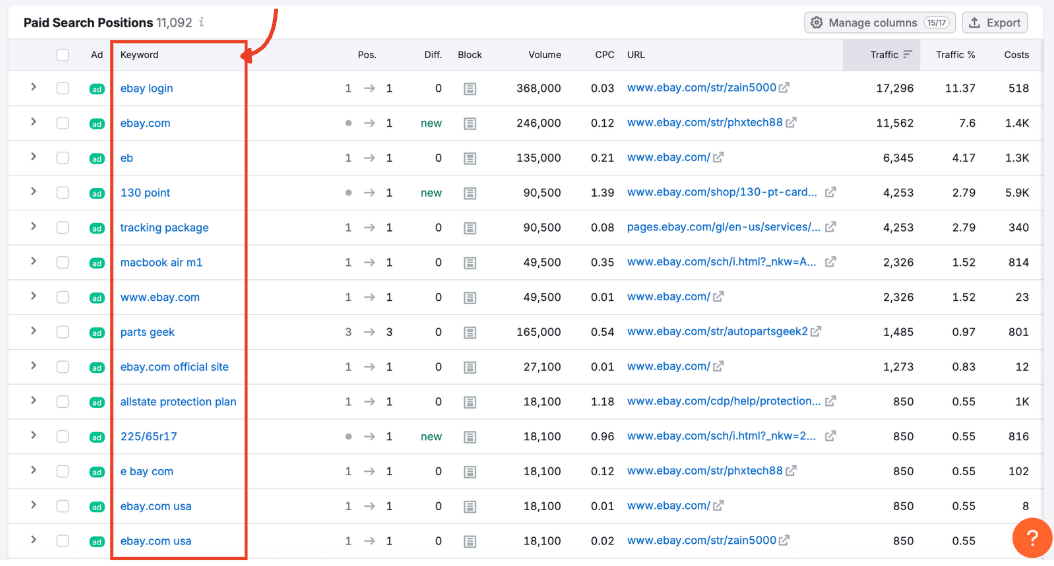
Task: Click the ad badge in the eb row
Action: [x=97, y=159]
